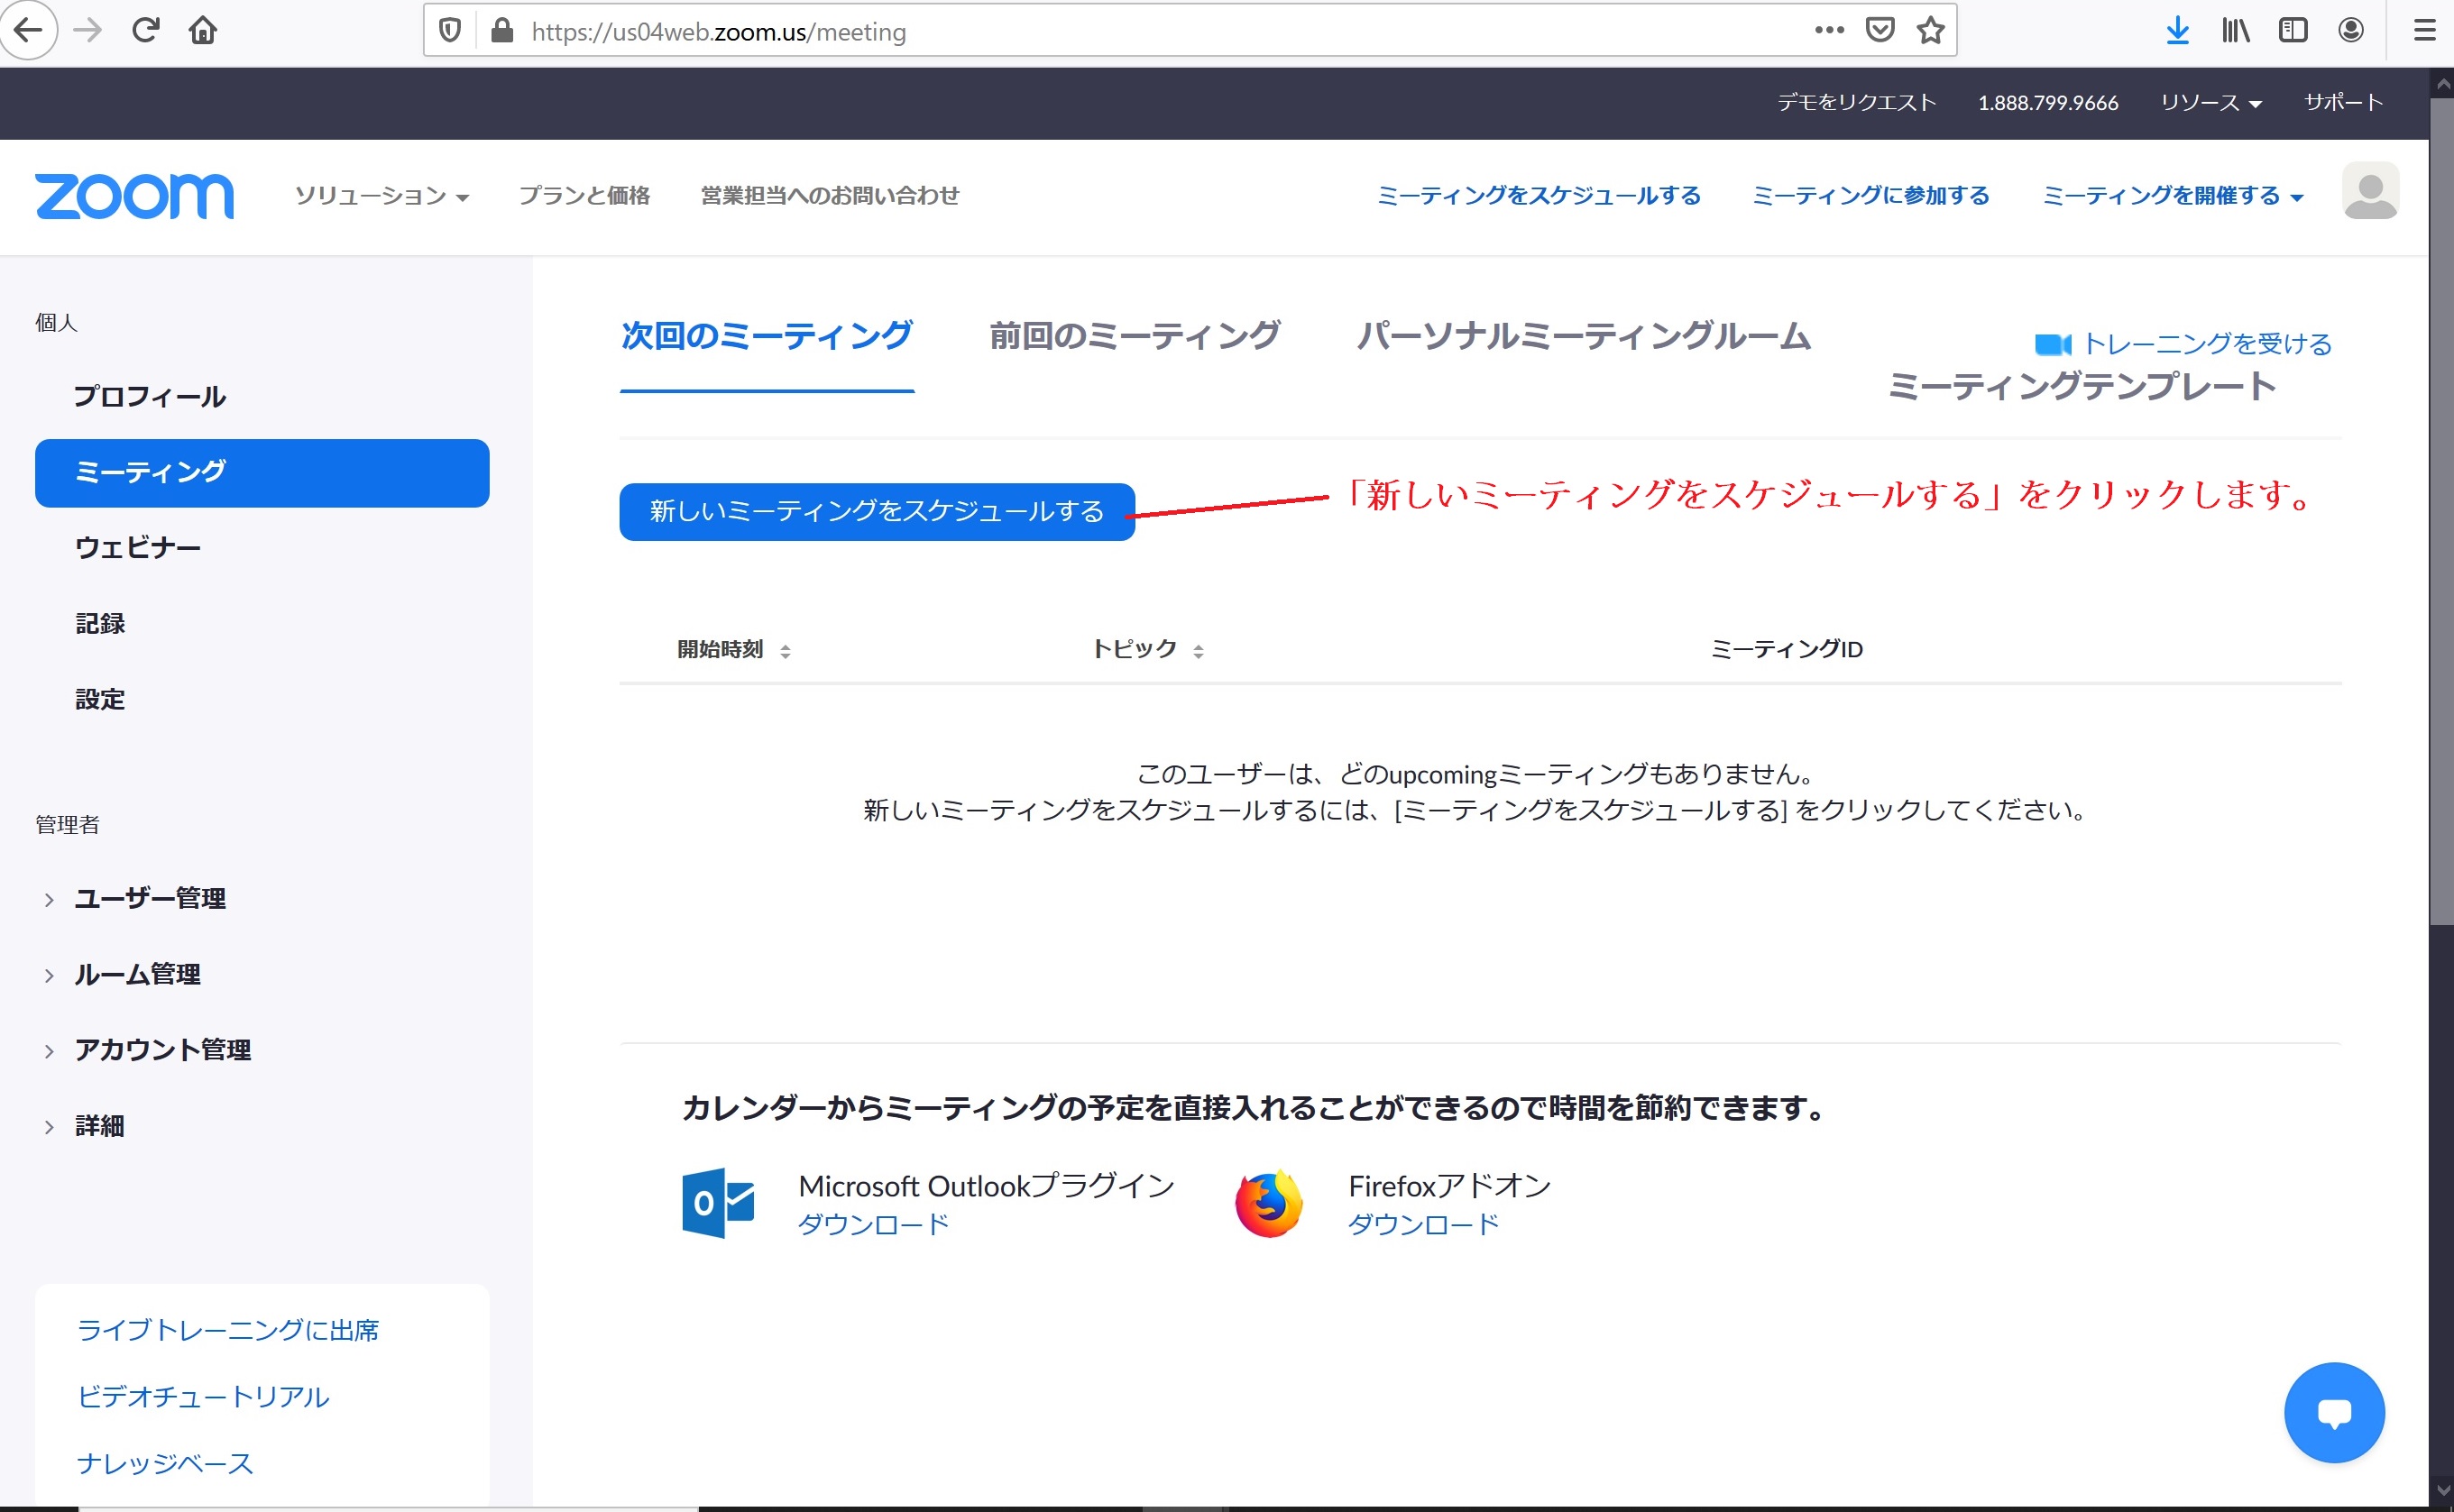Viewport: 2454px width, 1512px height.
Task: Open プランと価格 page
Action: 584,196
